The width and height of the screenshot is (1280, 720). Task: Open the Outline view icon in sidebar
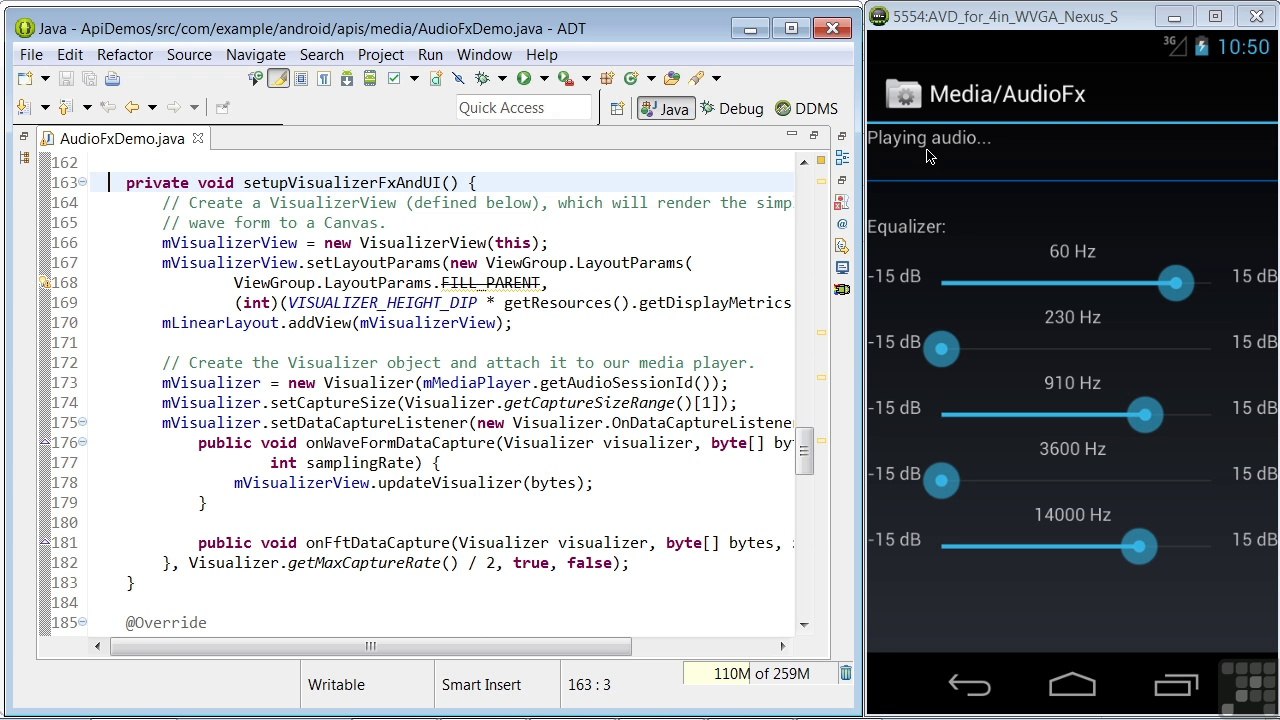click(x=842, y=157)
